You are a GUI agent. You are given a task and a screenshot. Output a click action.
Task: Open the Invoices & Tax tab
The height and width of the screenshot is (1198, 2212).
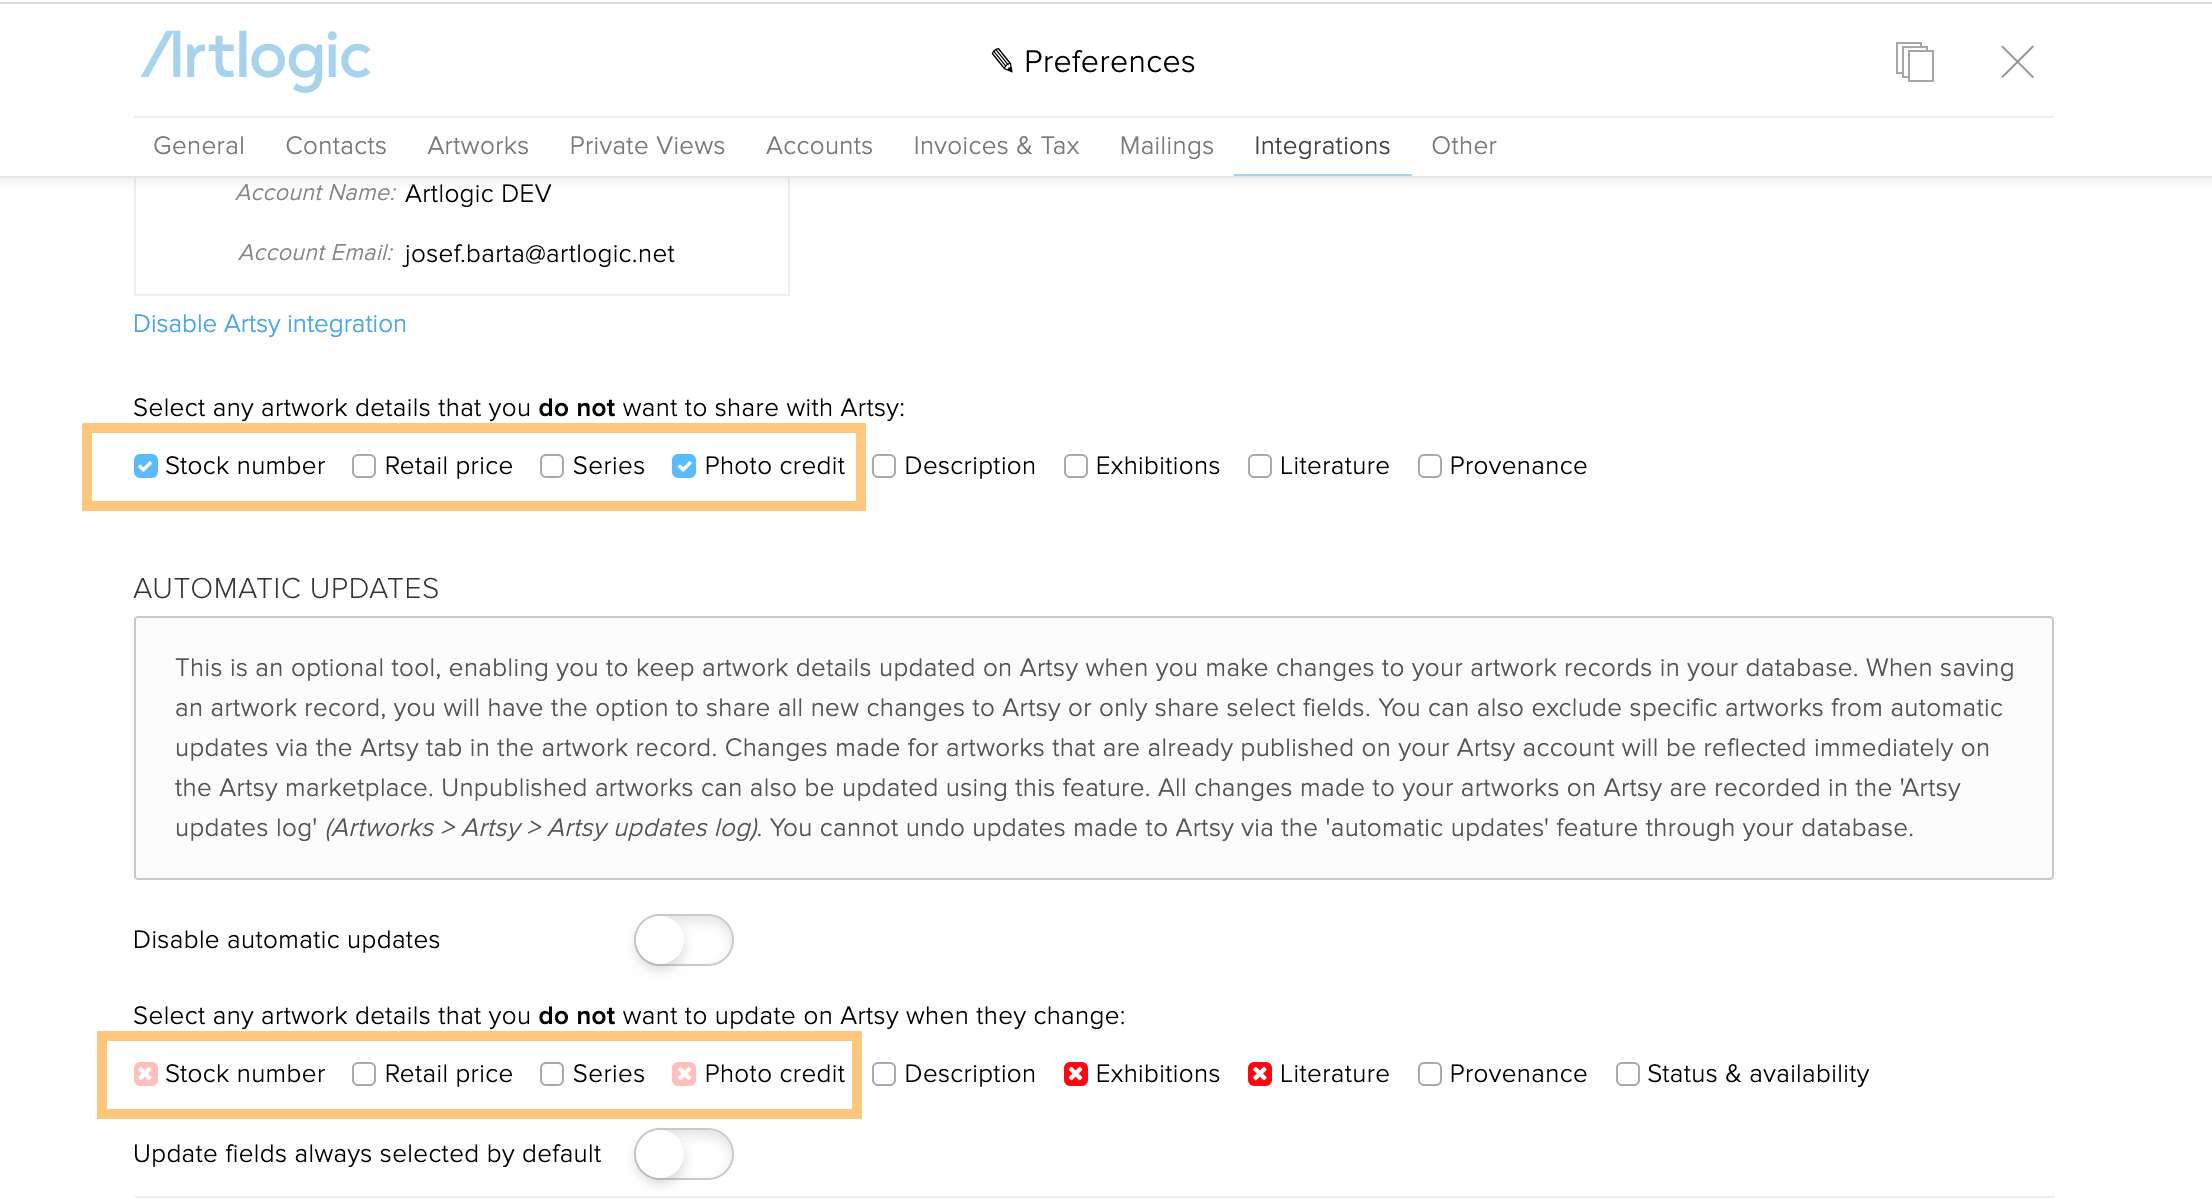pos(996,146)
